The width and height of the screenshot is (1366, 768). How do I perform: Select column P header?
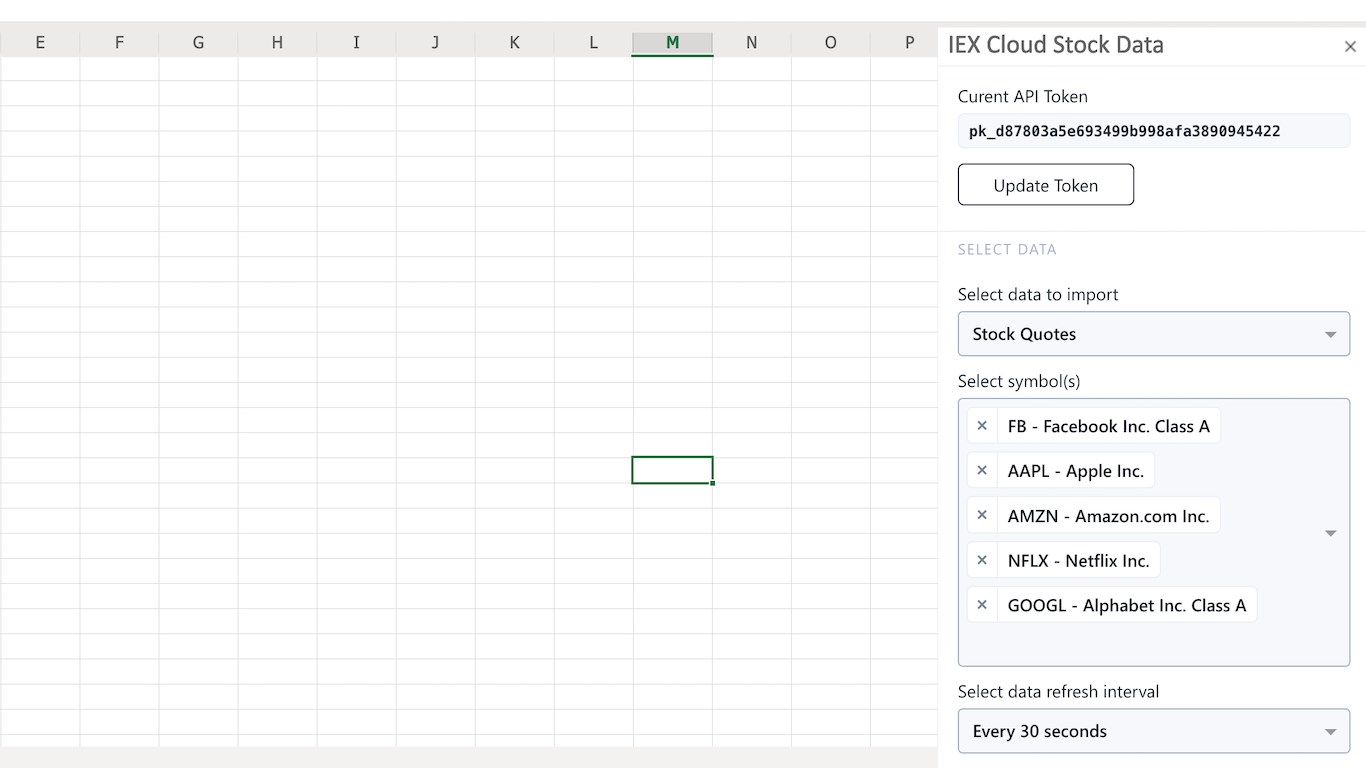click(x=904, y=42)
